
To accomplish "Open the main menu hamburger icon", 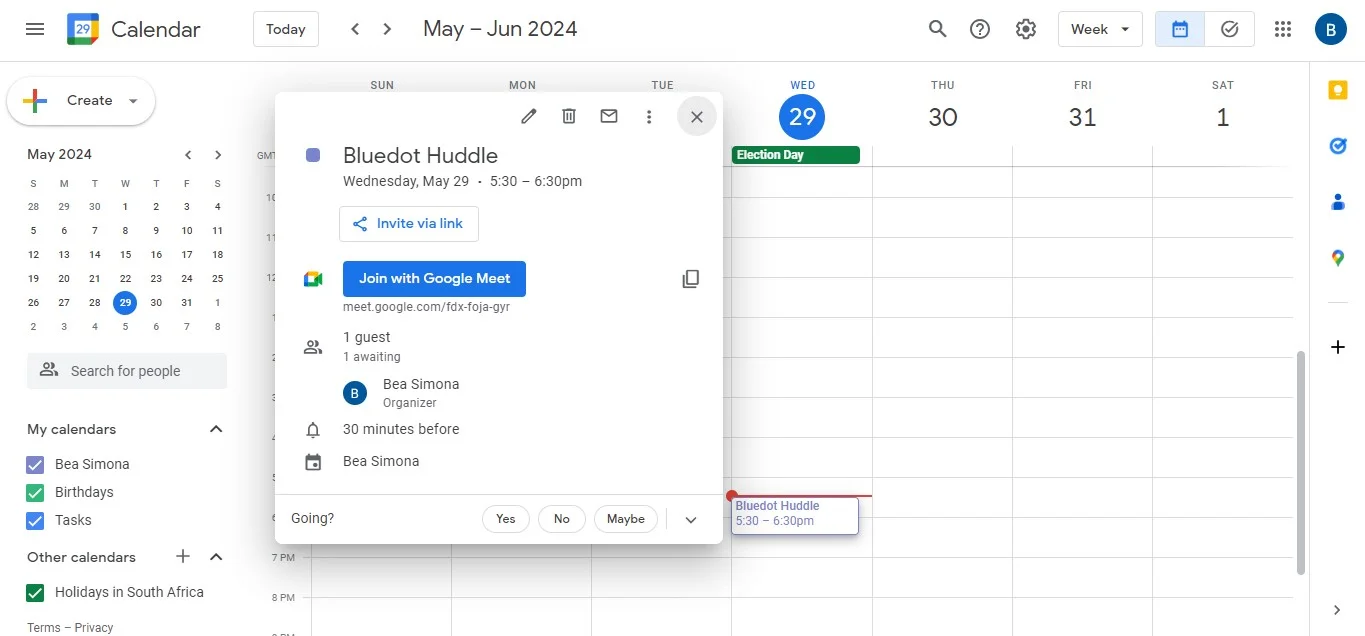I will point(35,29).
